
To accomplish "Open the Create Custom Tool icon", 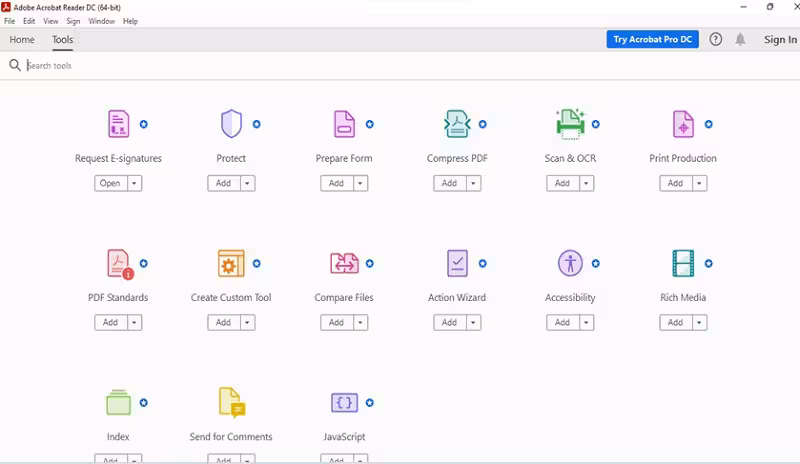I will click(231, 263).
